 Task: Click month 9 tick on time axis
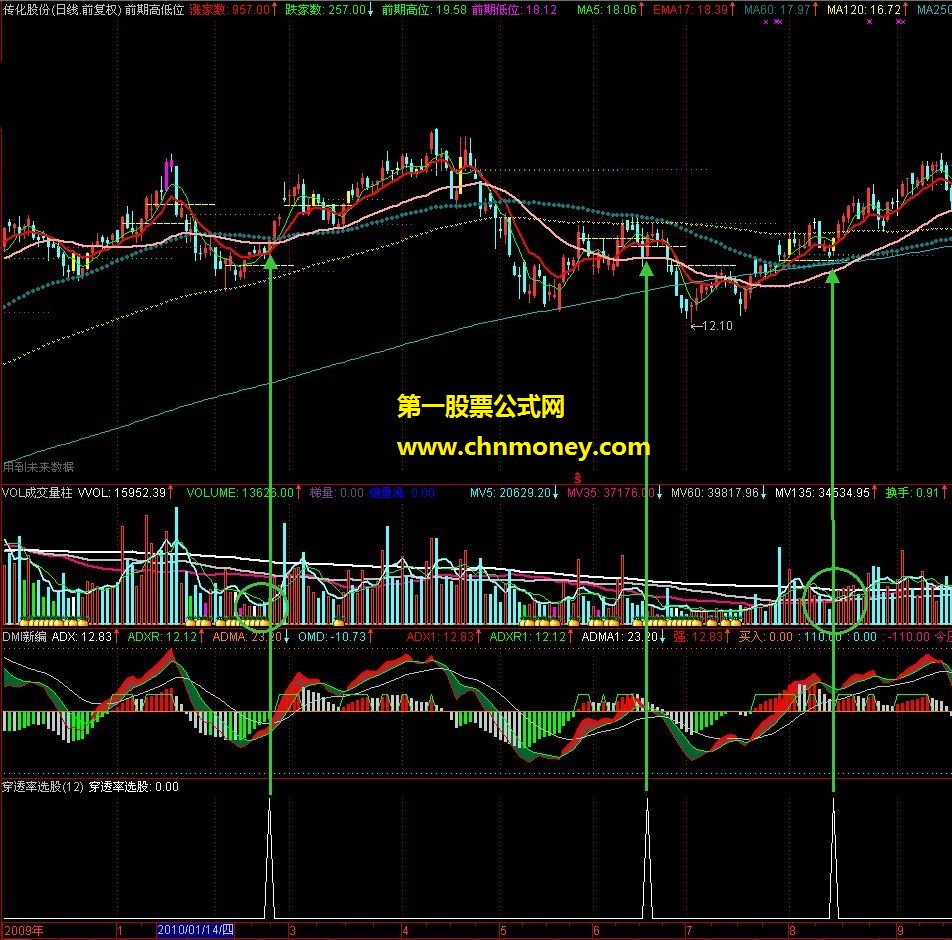coord(900,930)
